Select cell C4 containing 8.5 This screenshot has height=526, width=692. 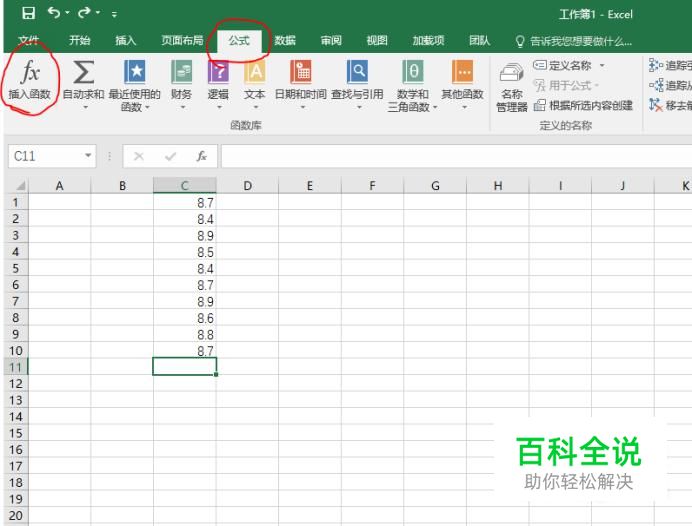(185, 252)
